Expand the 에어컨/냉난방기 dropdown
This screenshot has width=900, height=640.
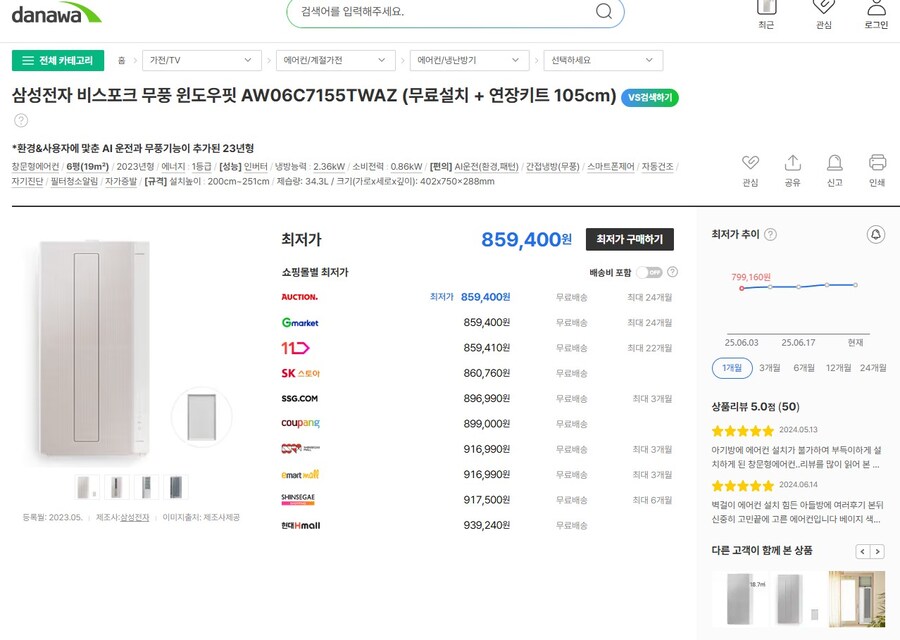point(469,60)
